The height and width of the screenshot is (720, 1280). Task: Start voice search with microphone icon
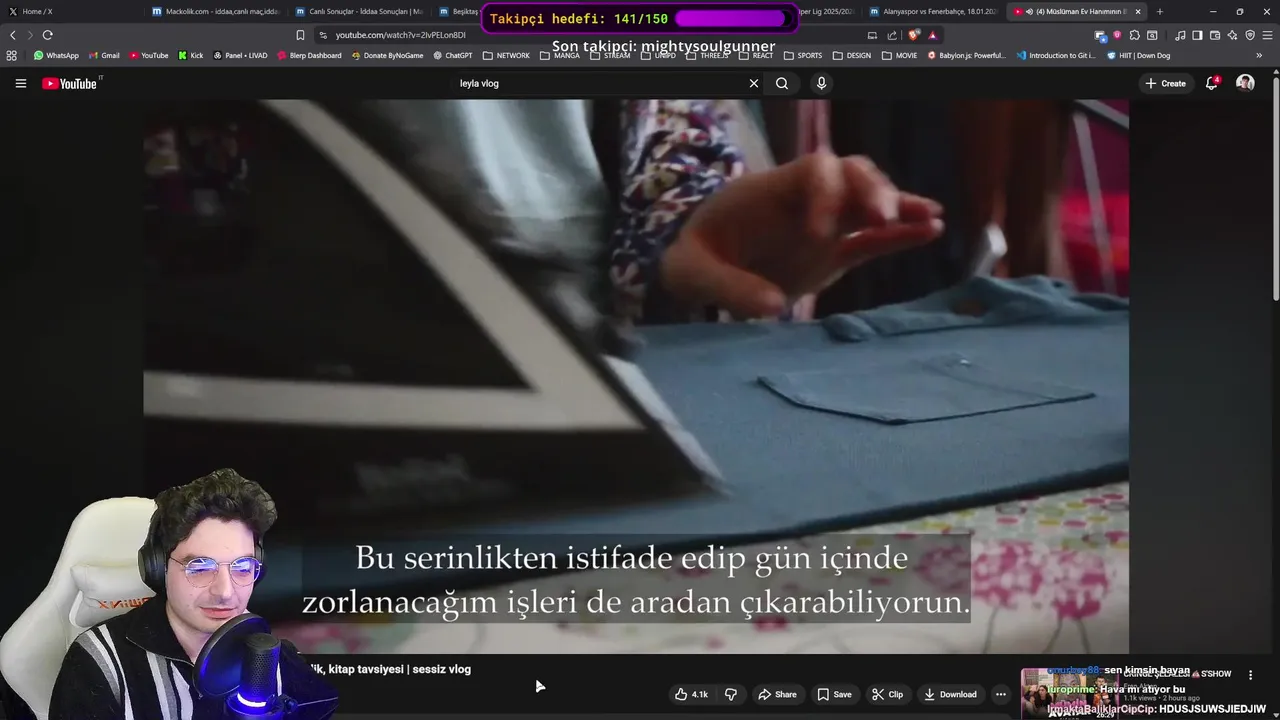pos(821,83)
